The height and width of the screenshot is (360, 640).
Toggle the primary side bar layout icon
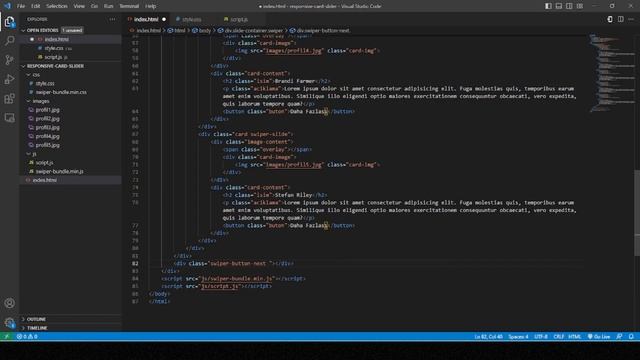tap(548, 6)
